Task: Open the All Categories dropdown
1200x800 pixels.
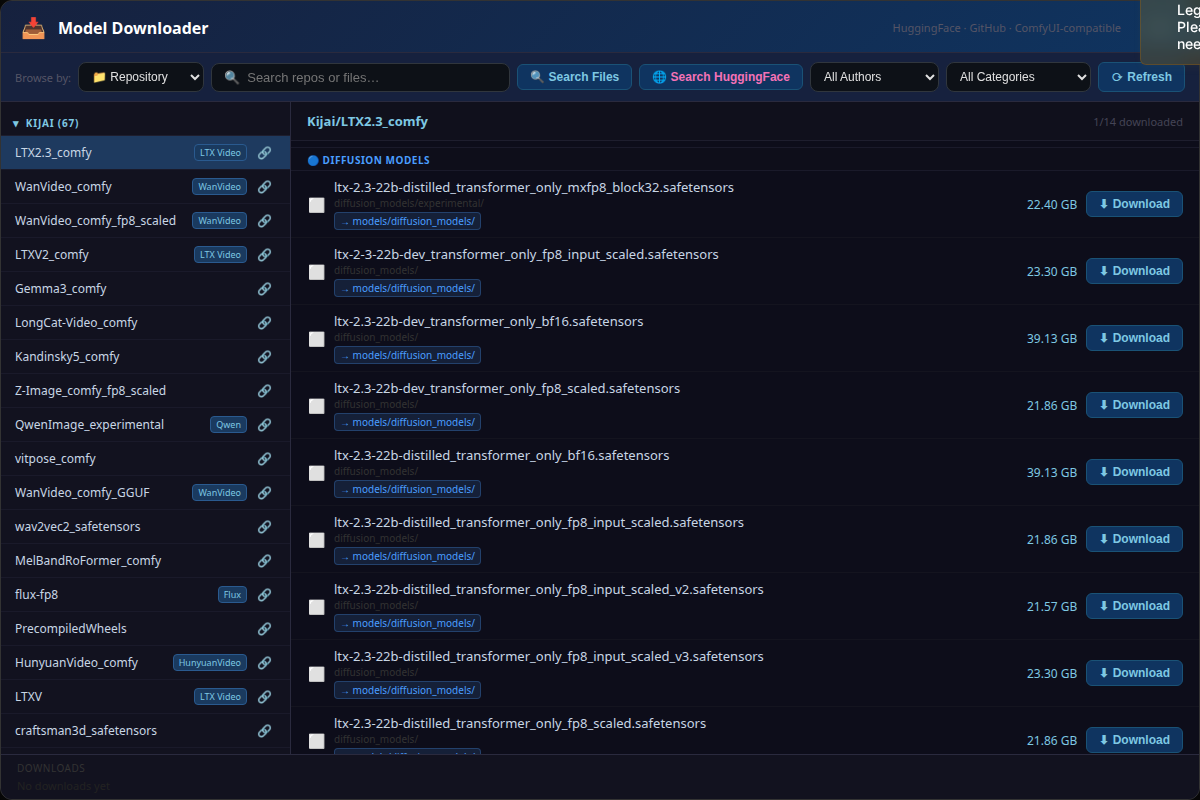Action: (1018, 77)
